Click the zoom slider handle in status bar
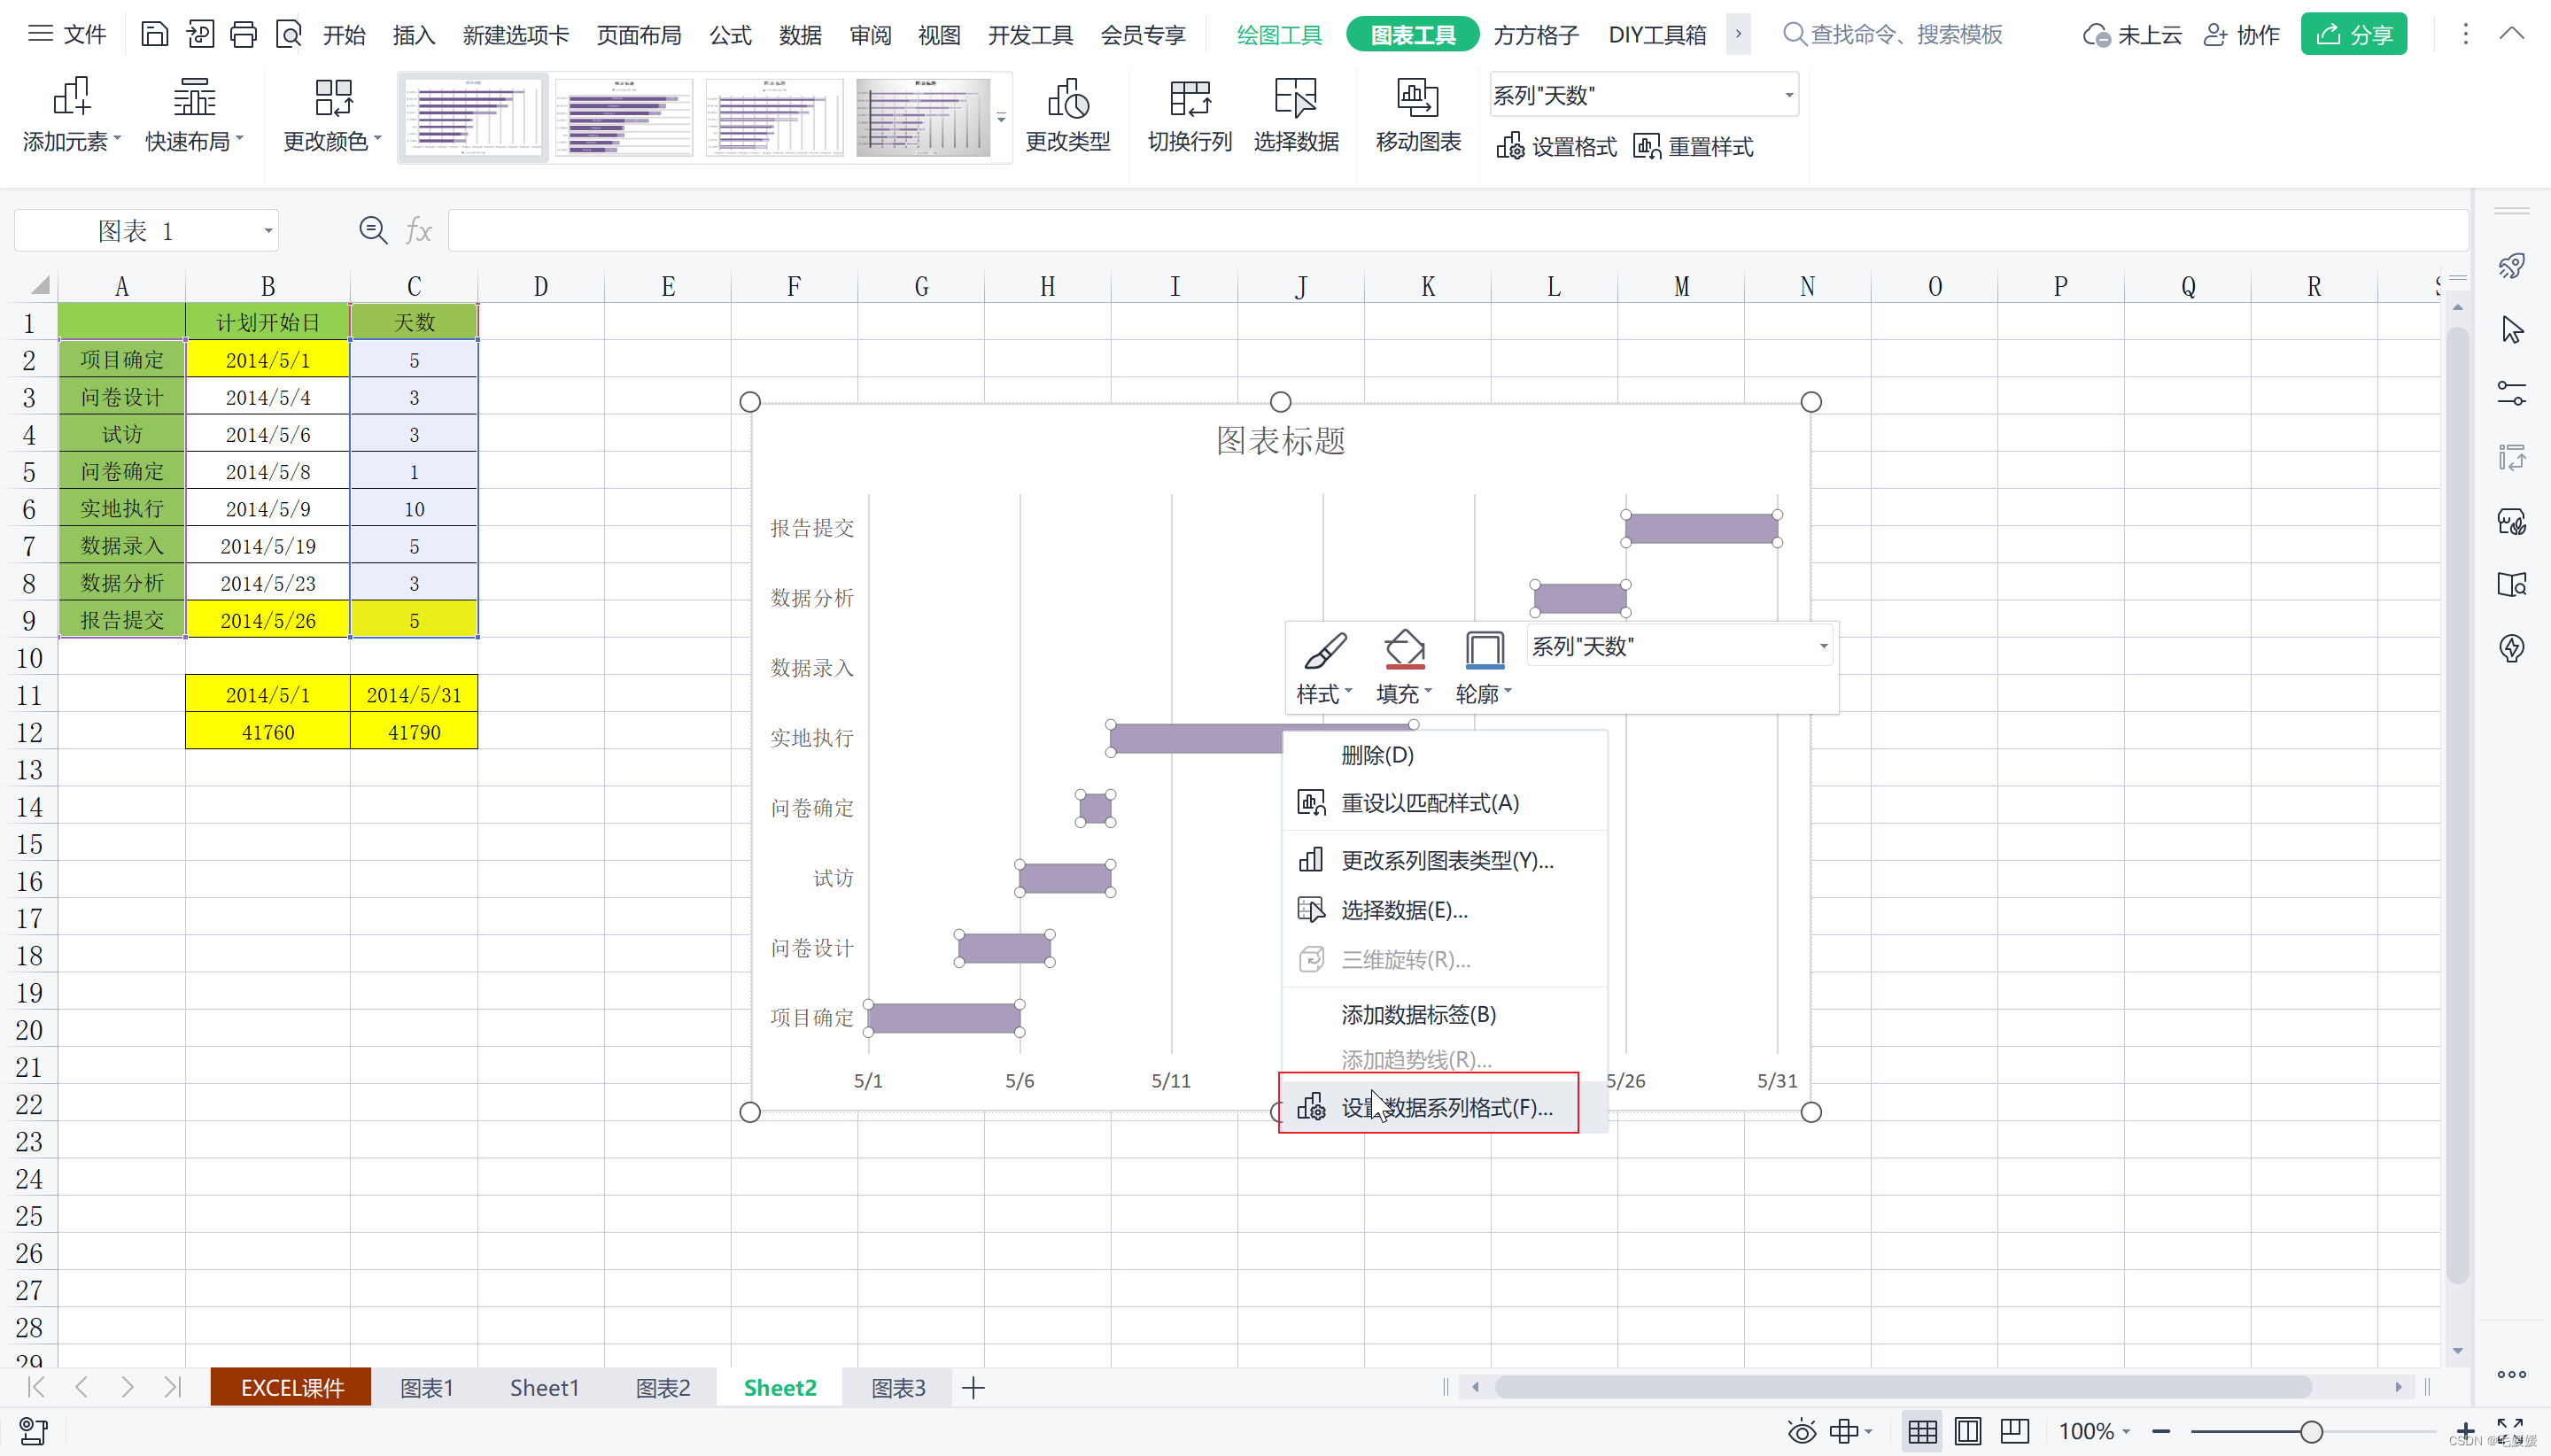This screenshot has width=2551, height=1456. coord(2310,1431)
